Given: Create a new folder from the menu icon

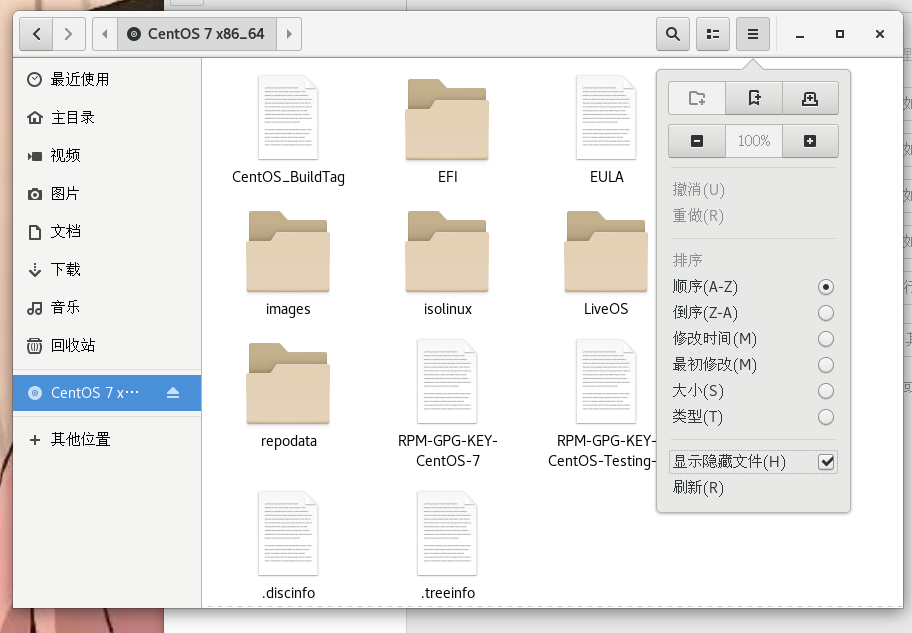Looking at the screenshot, I should click(696, 98).
